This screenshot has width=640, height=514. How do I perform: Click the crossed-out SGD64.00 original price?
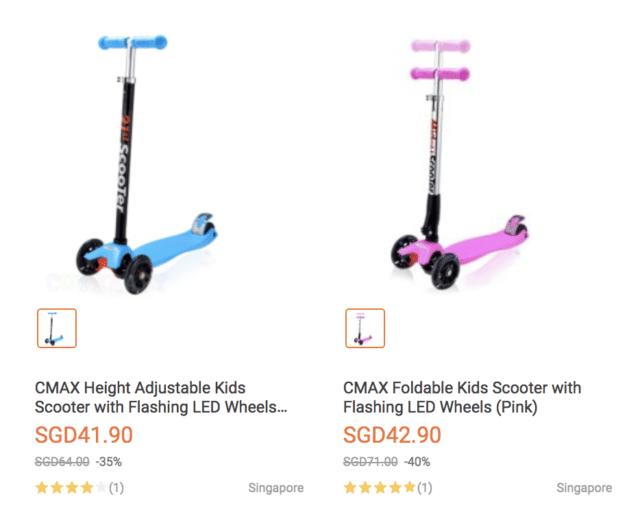(62, 462)
